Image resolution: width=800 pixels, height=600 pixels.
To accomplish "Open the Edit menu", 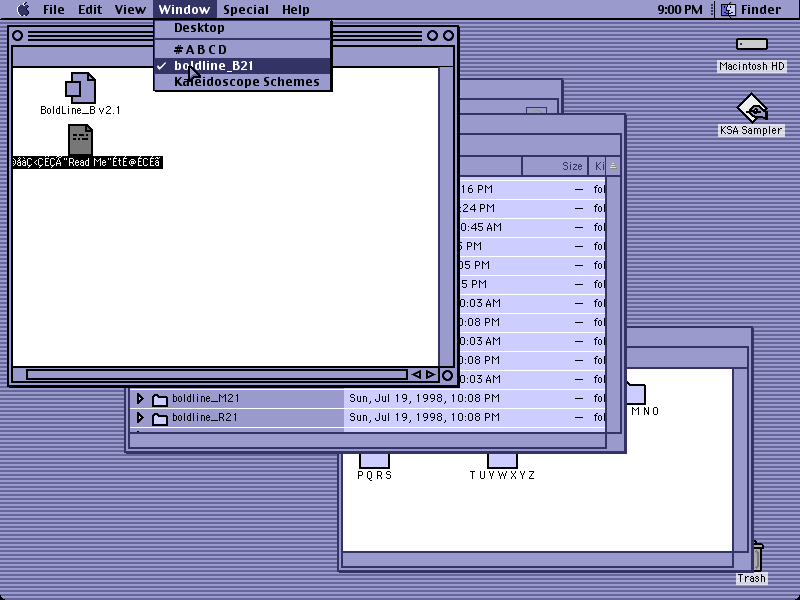I will [x=90, y=9].
